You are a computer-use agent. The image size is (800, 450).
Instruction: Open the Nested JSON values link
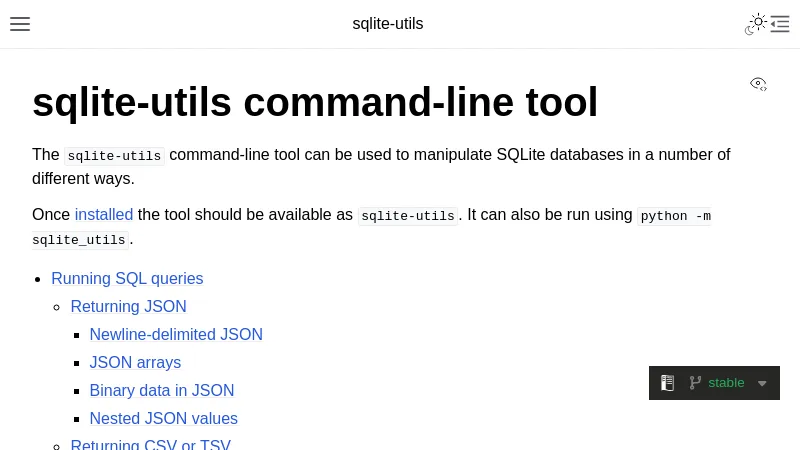point(164,419)
